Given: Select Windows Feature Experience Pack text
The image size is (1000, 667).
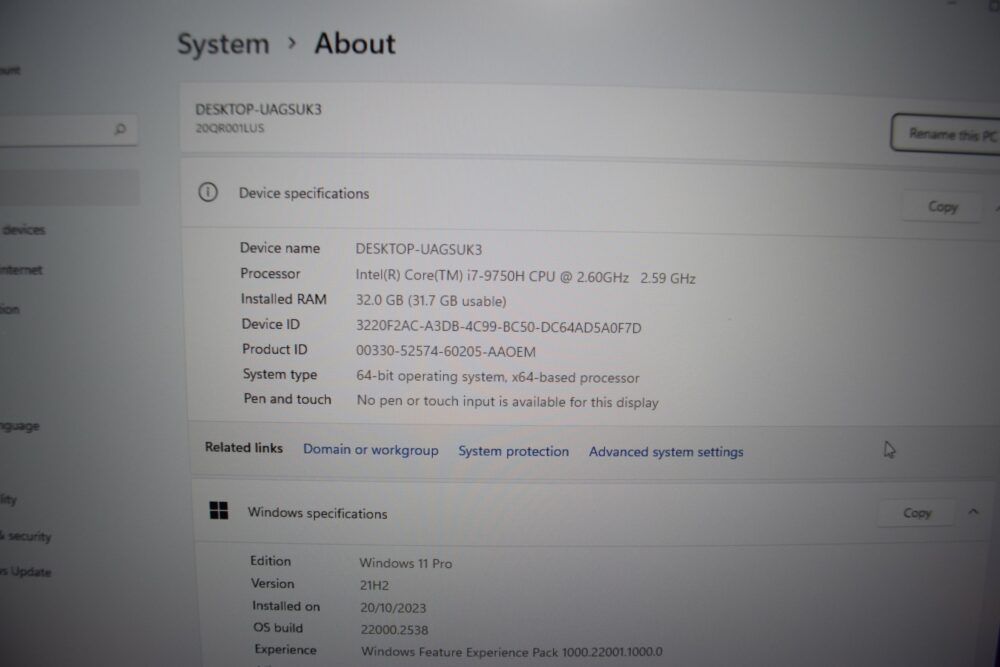Looking at the screenshot, I should click(x=511, y=652).
